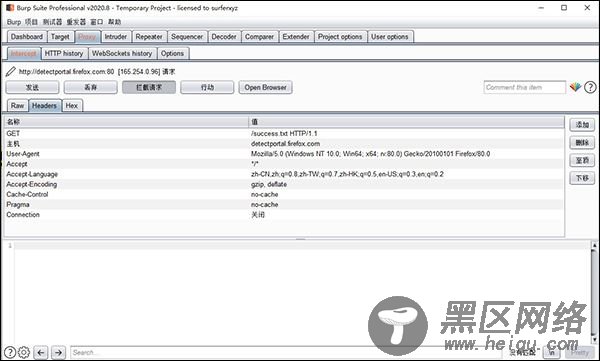Image resolution: width=600 pixels, height=361 pixels.
Task: Open the HTTP history sub-tab
Action: click(x=64, y=53)
